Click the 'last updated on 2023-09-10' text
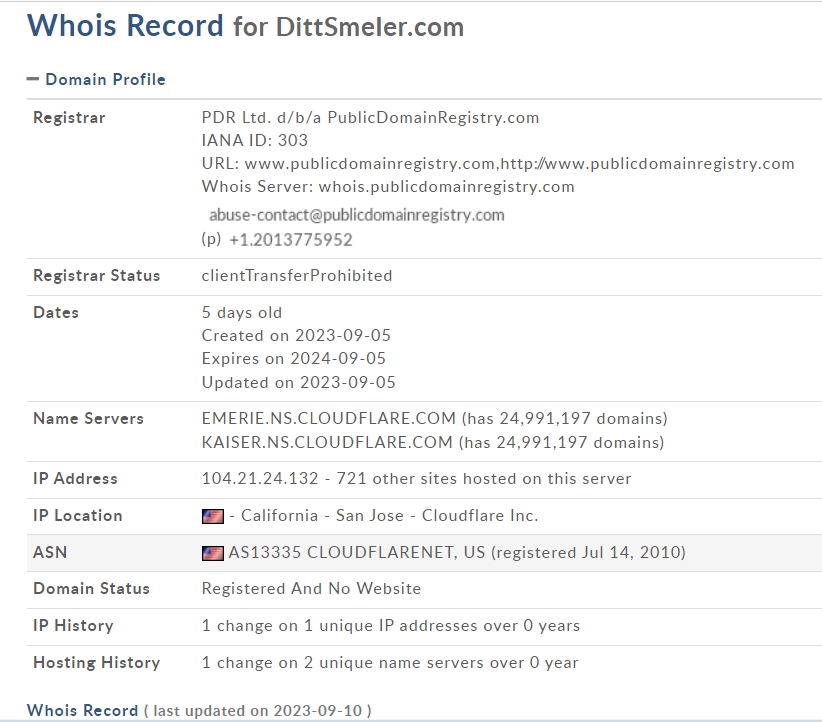This screenshot has width=822, height=722. tap(257, 711)
